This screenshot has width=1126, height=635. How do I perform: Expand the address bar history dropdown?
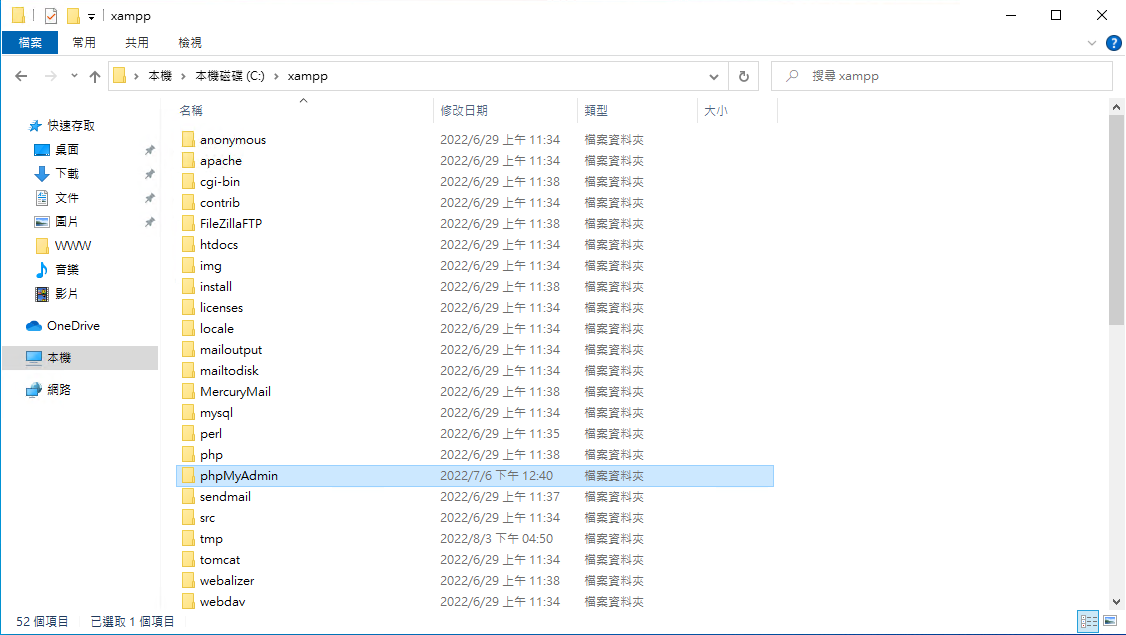pyautogui.click(x=713, y=76)
